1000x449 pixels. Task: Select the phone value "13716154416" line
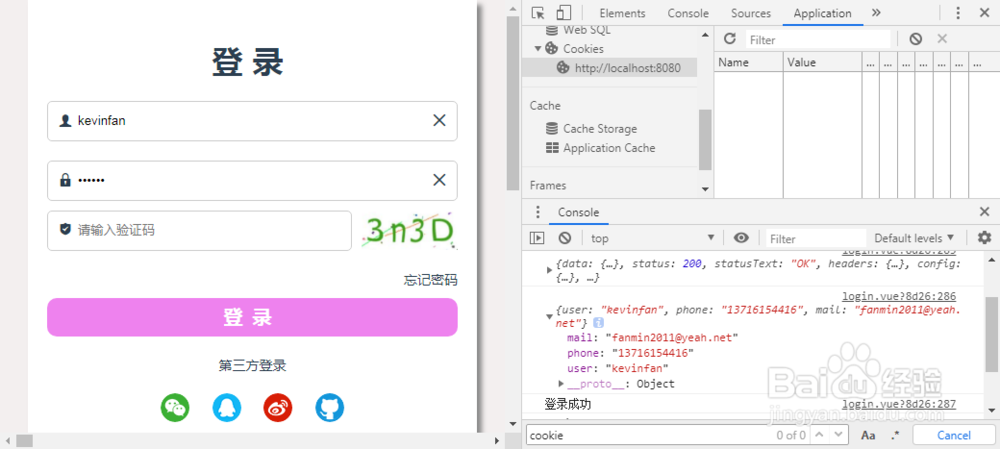(x=629, y=353)
